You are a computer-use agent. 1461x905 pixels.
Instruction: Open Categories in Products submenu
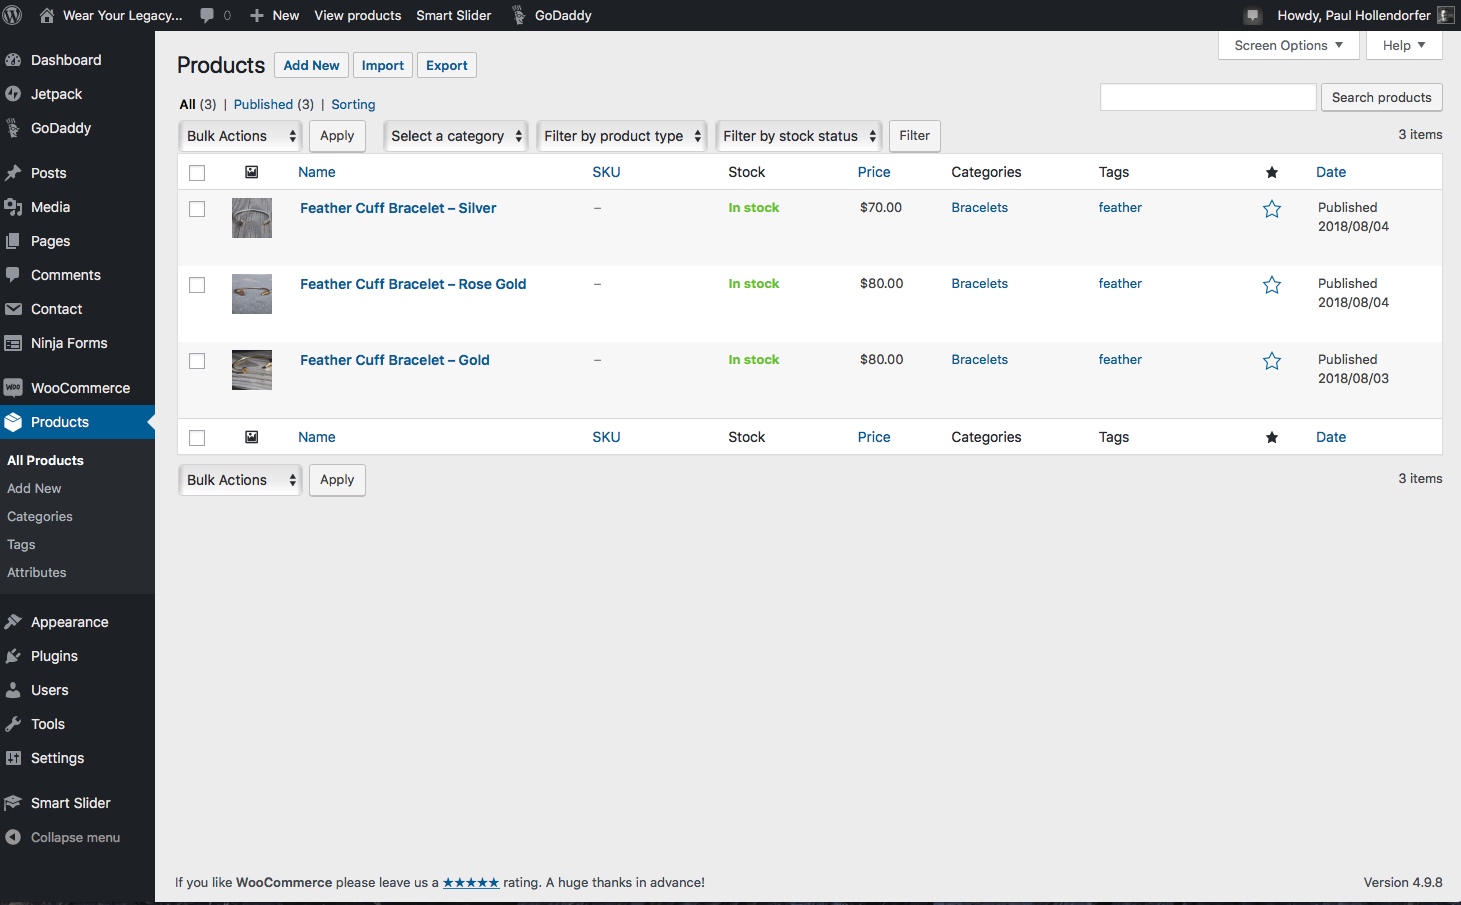coord(40,516)
